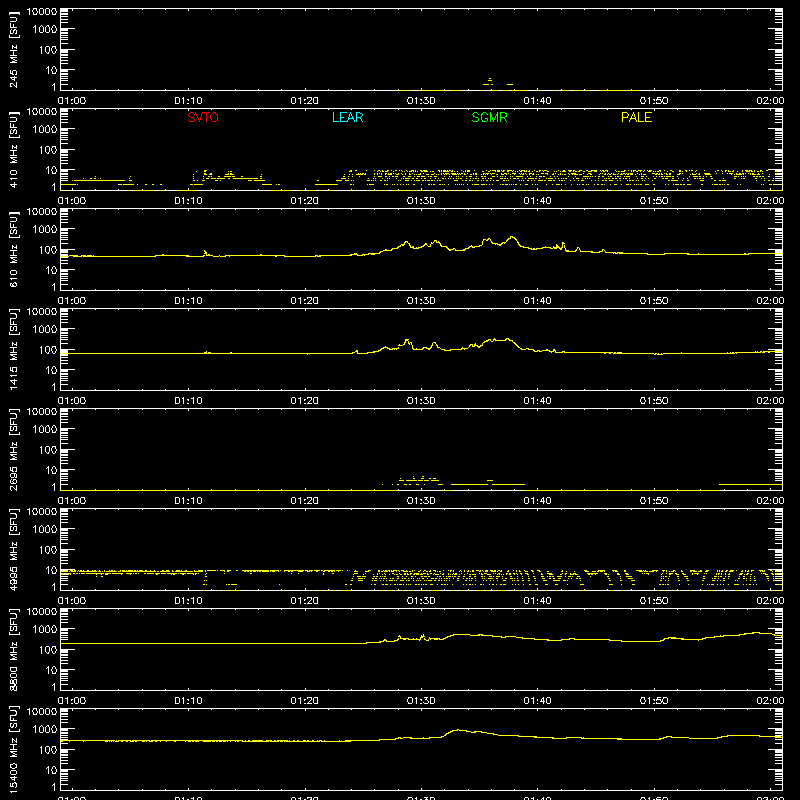Click the 10000 tick label of 245 MHz panel
Image resolution: width=800 pixels, height=800 pixels.
(42, 12)
